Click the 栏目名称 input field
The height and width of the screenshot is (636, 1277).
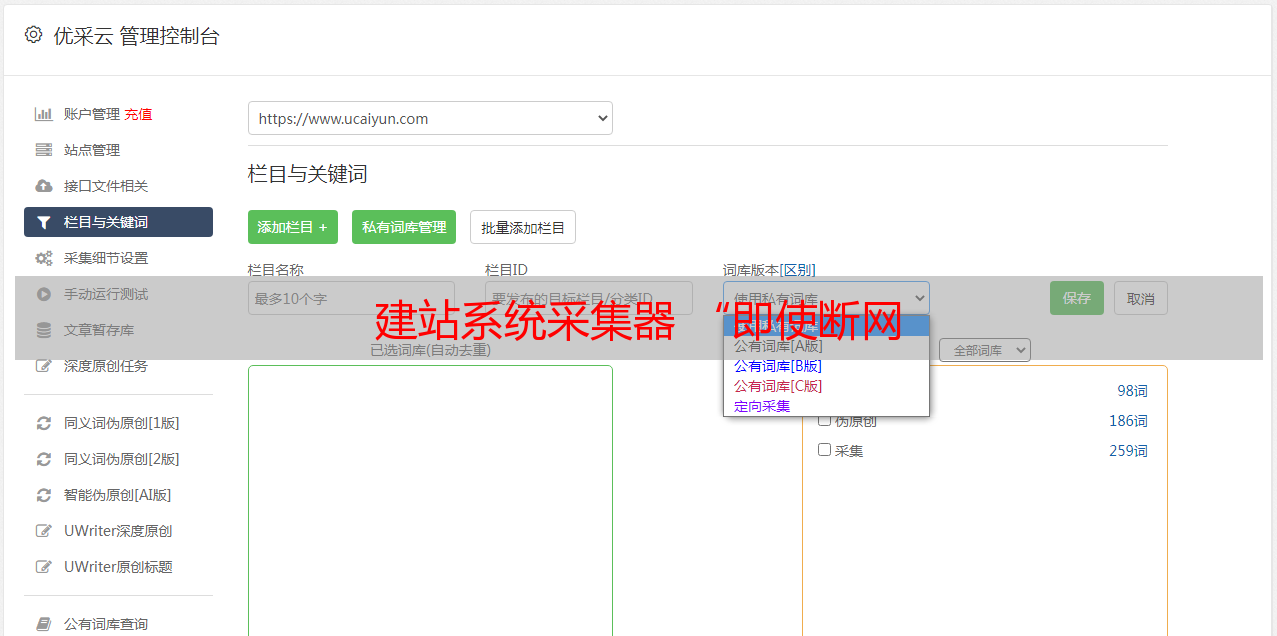(x=351, y=298)
